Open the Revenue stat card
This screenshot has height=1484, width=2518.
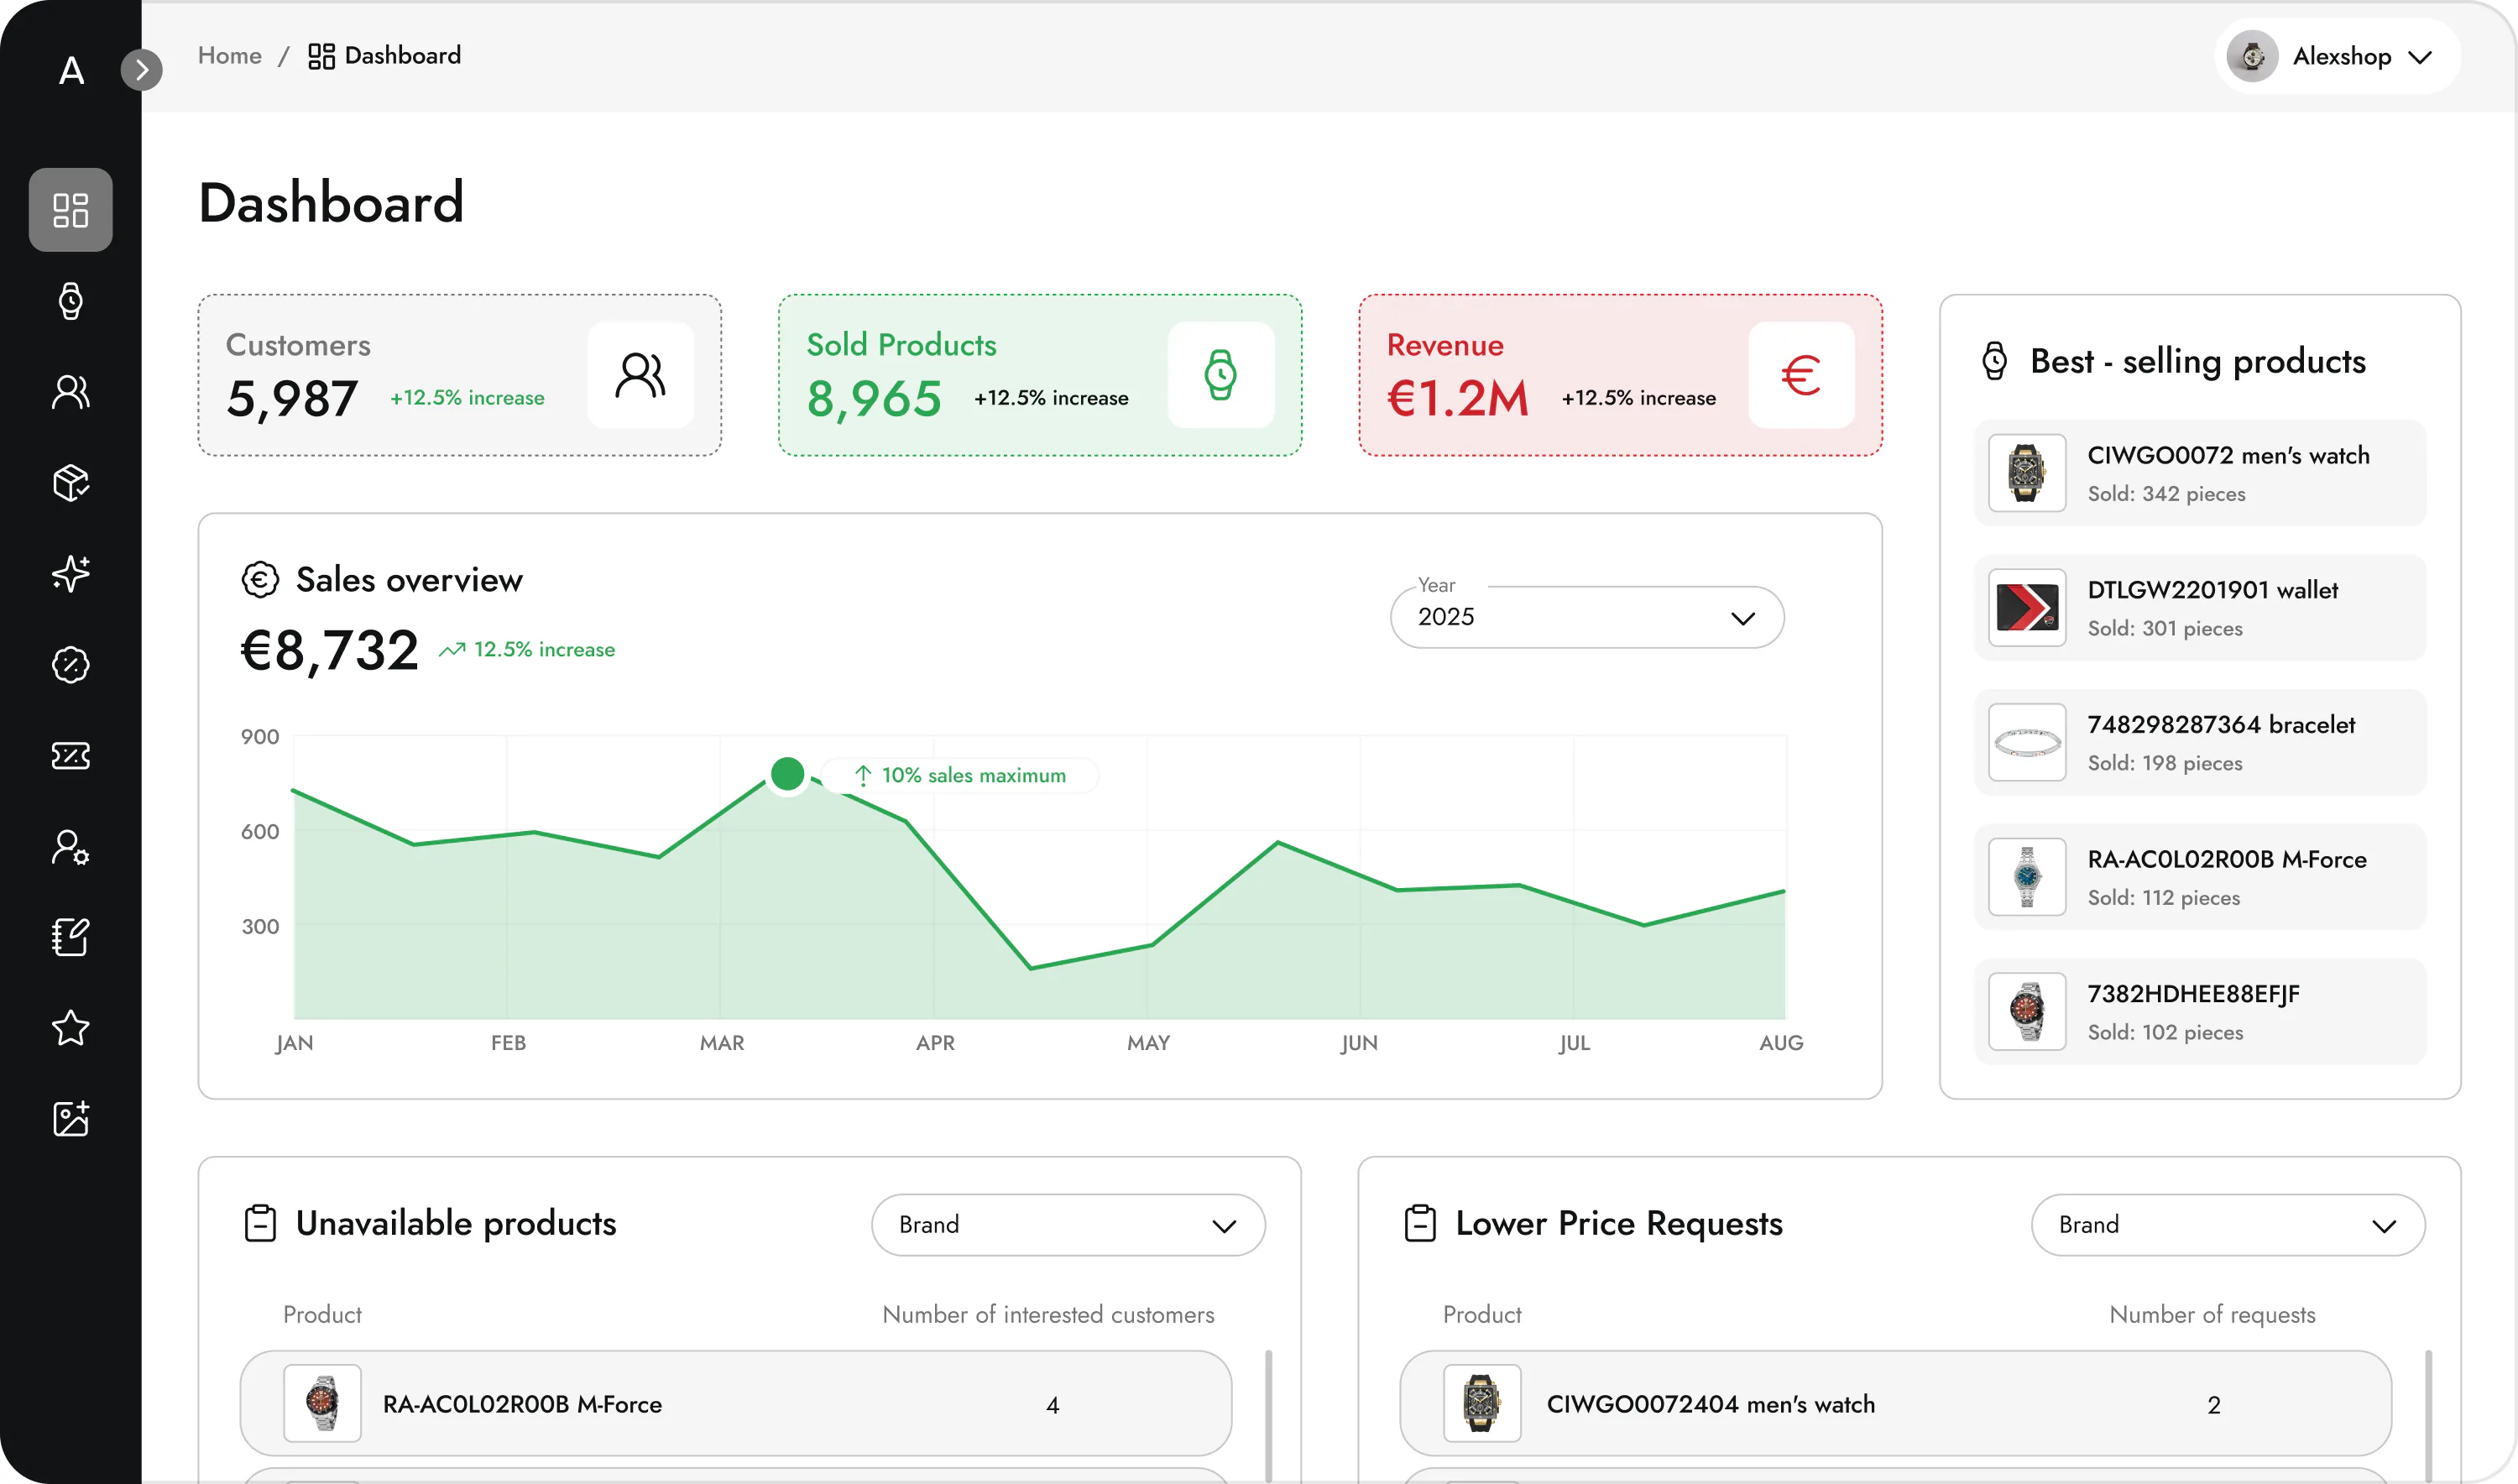(x=1620, y=375)
